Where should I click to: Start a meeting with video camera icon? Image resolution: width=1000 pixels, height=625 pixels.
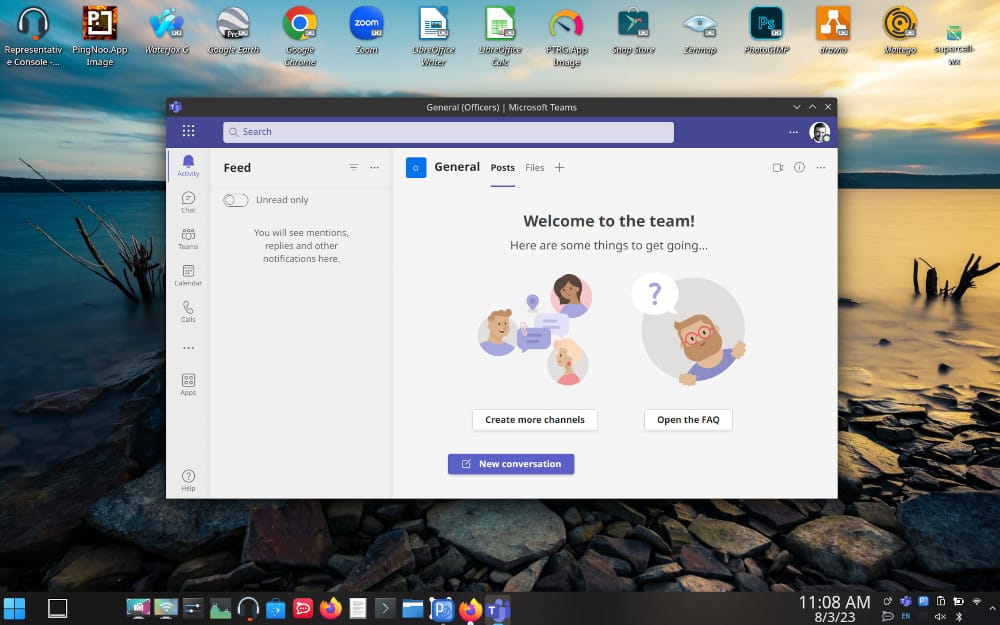[778, 168]
